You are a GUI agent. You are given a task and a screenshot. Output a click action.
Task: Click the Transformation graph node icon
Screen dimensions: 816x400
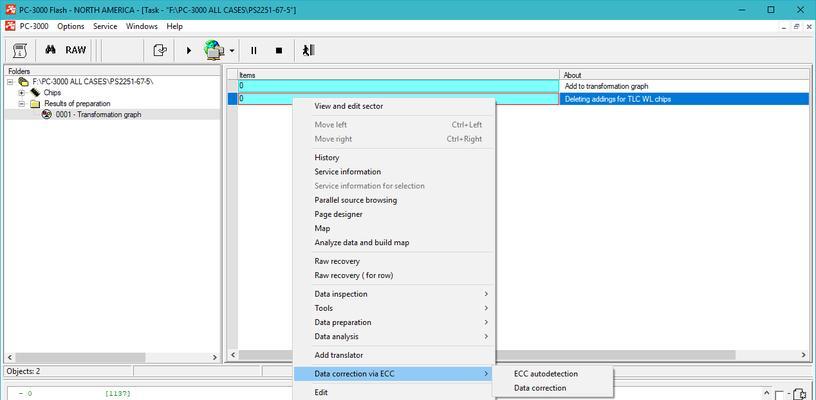click(47, 114)
